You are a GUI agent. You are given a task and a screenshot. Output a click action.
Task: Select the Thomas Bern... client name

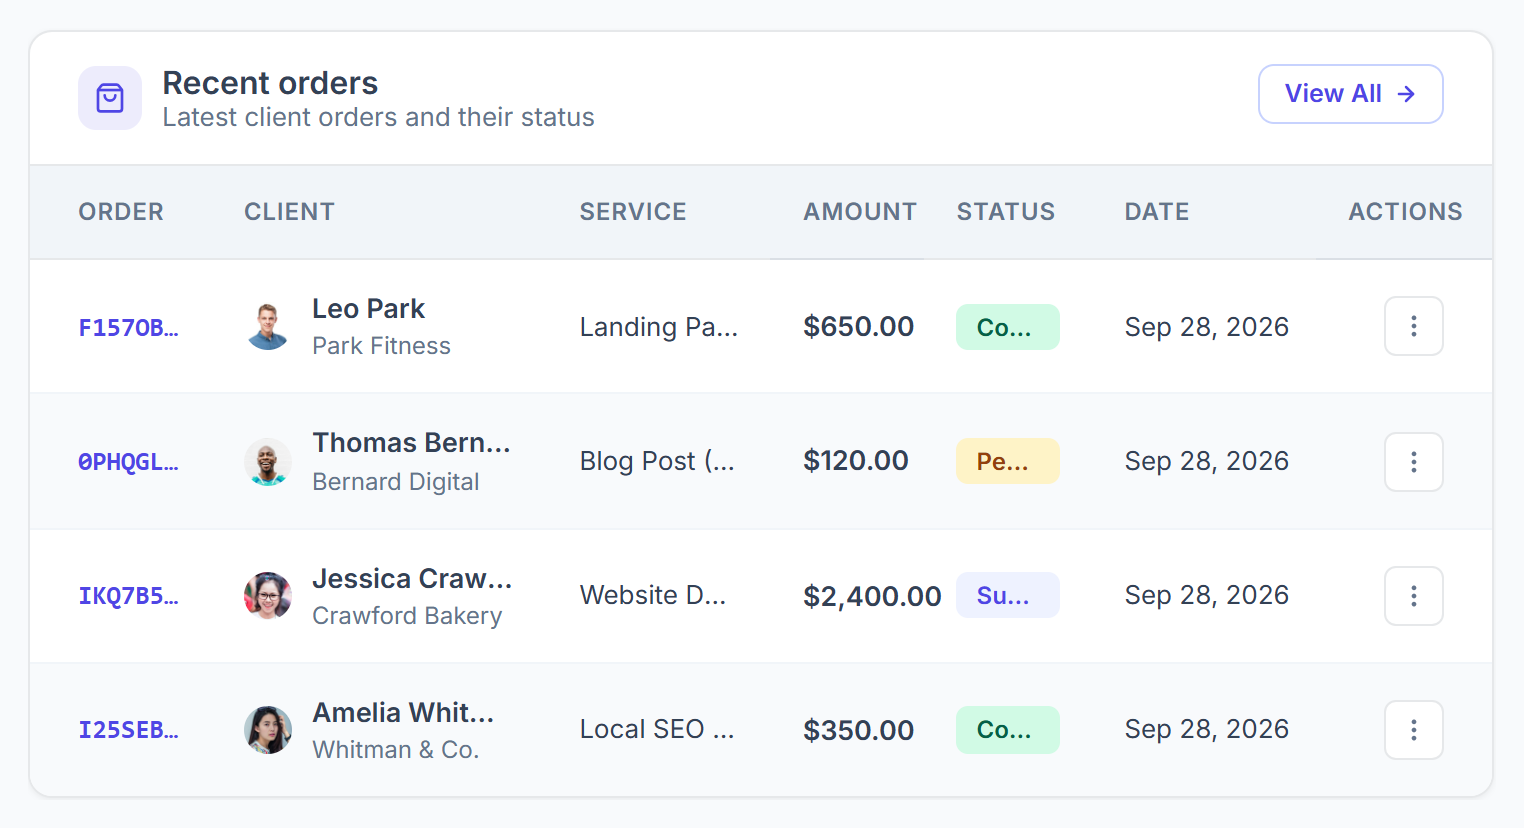pos(411,443)
